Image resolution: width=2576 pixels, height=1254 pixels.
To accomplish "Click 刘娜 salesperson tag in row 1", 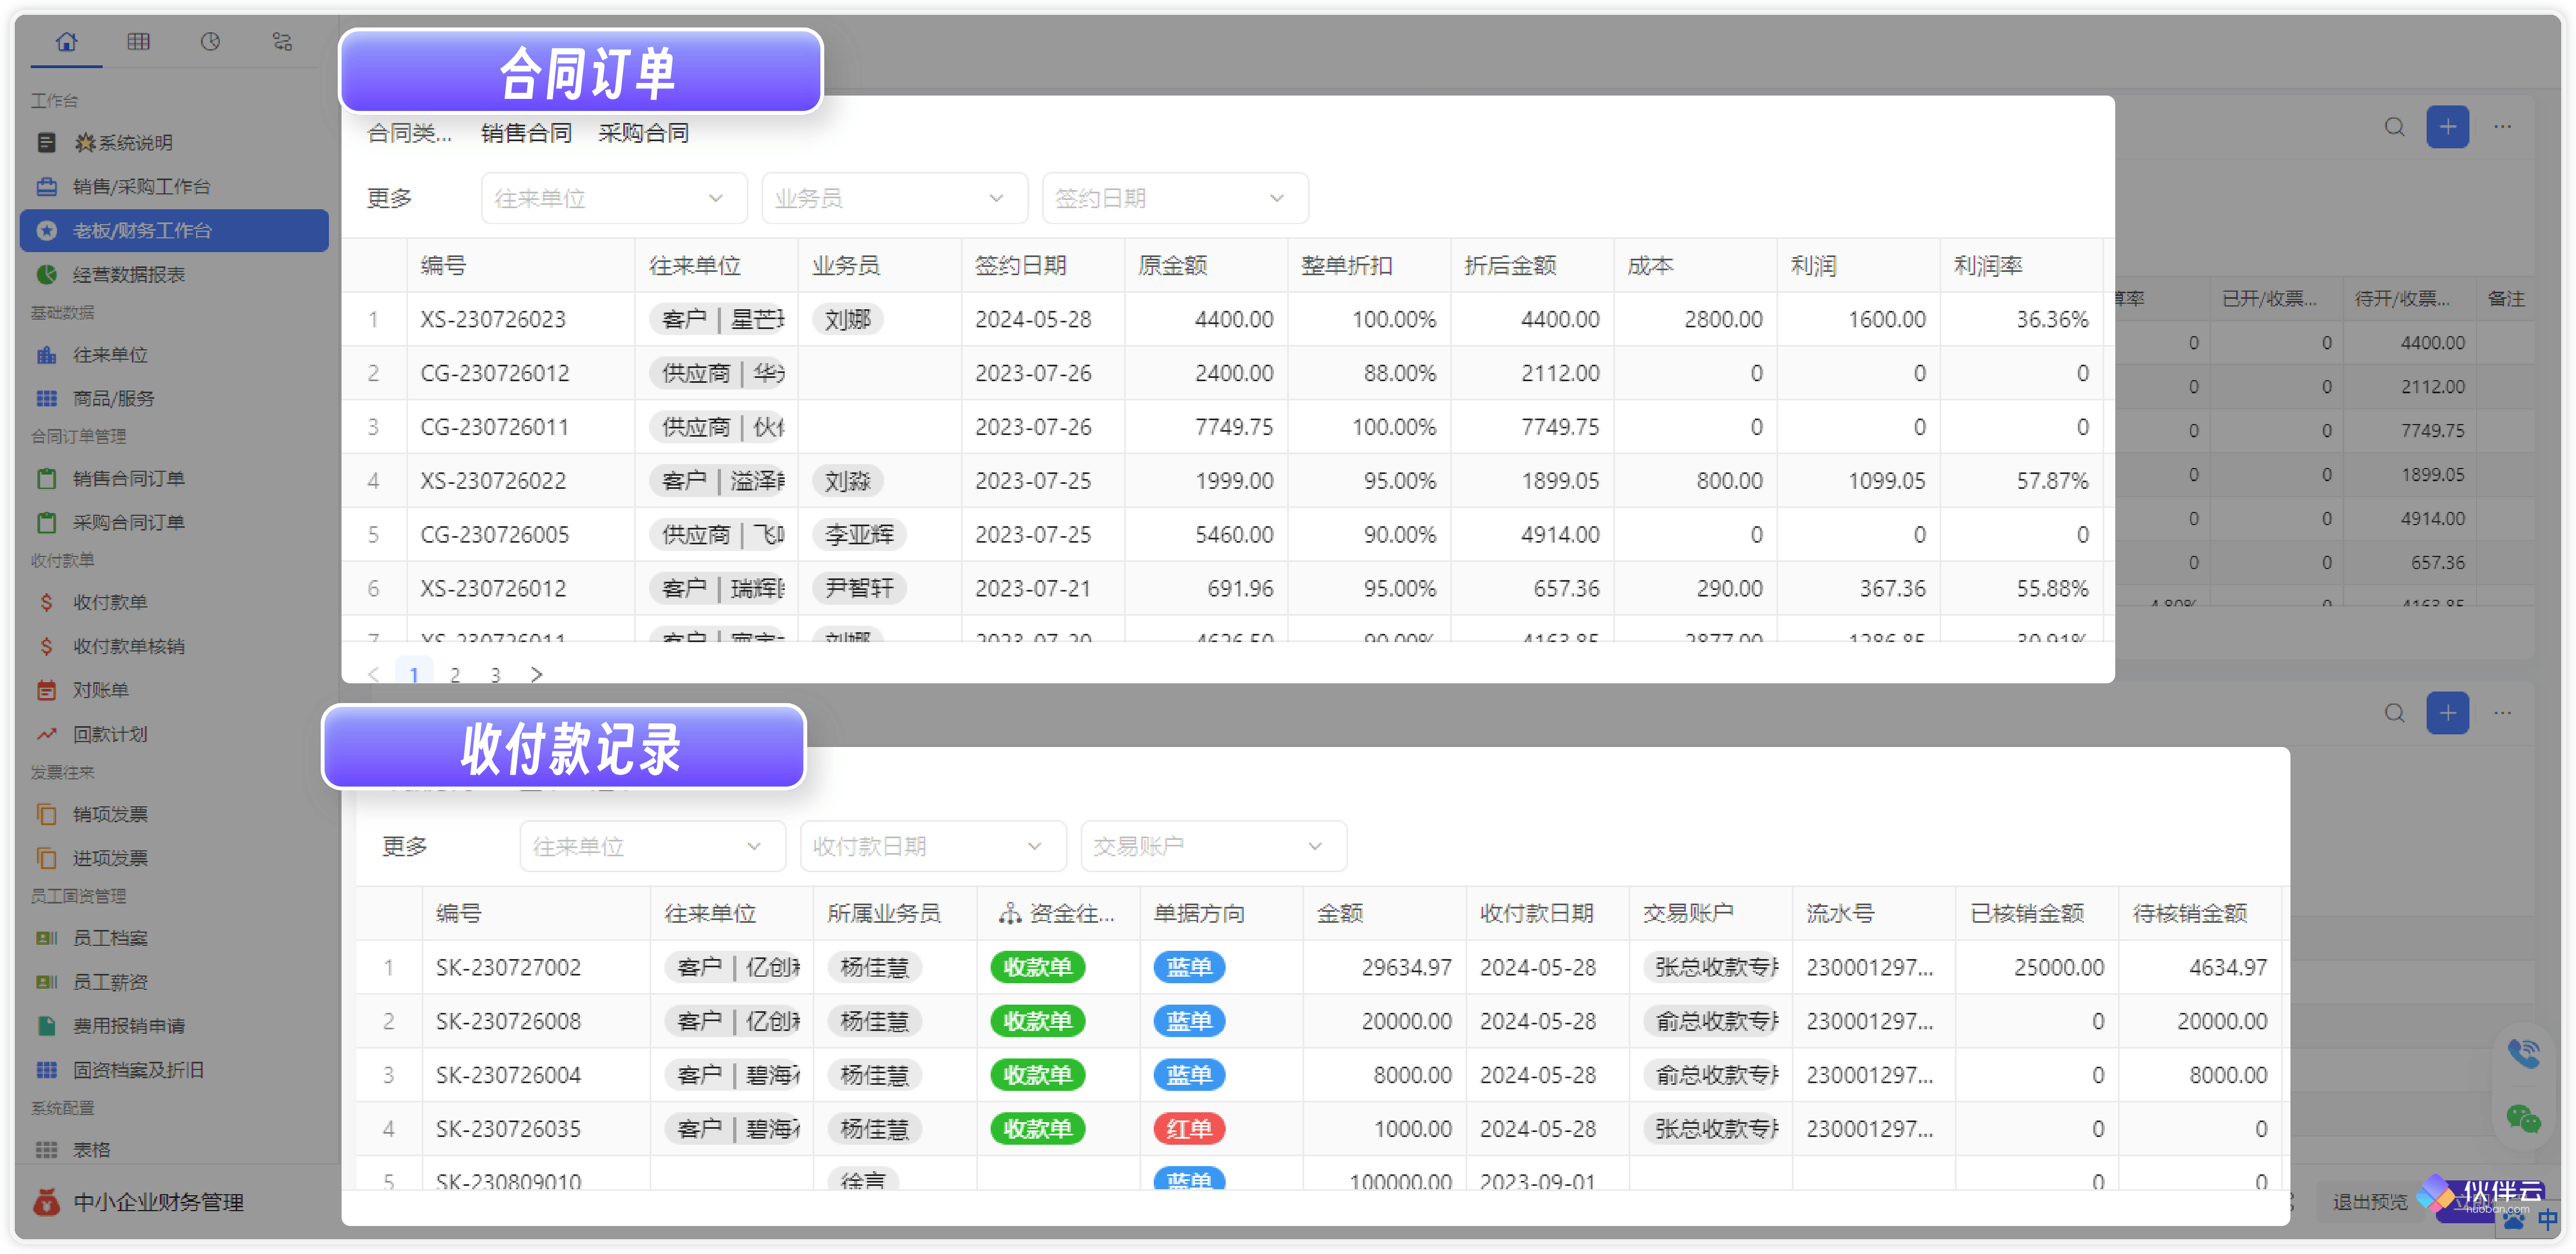I will coord(848,319).
